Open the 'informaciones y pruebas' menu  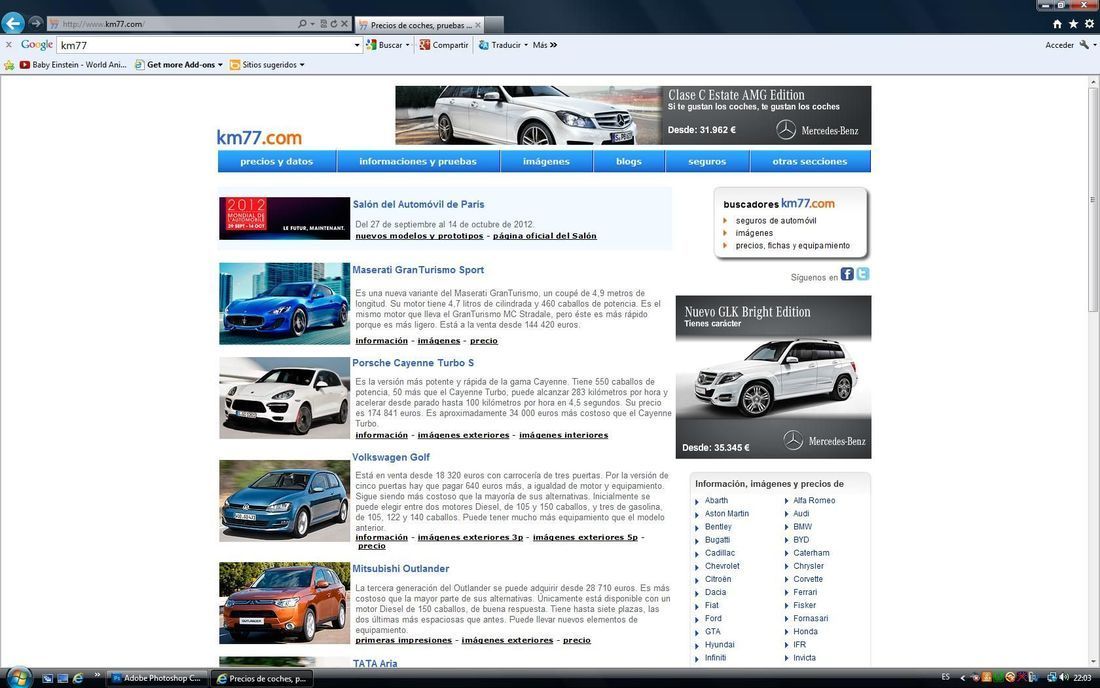418,161
